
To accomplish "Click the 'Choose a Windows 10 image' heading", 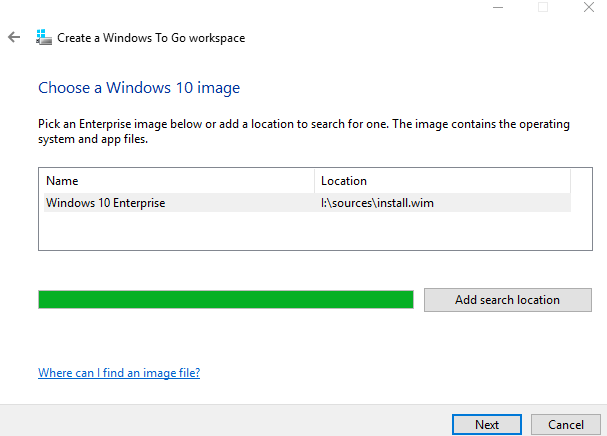I will click(x=139, y=88).
